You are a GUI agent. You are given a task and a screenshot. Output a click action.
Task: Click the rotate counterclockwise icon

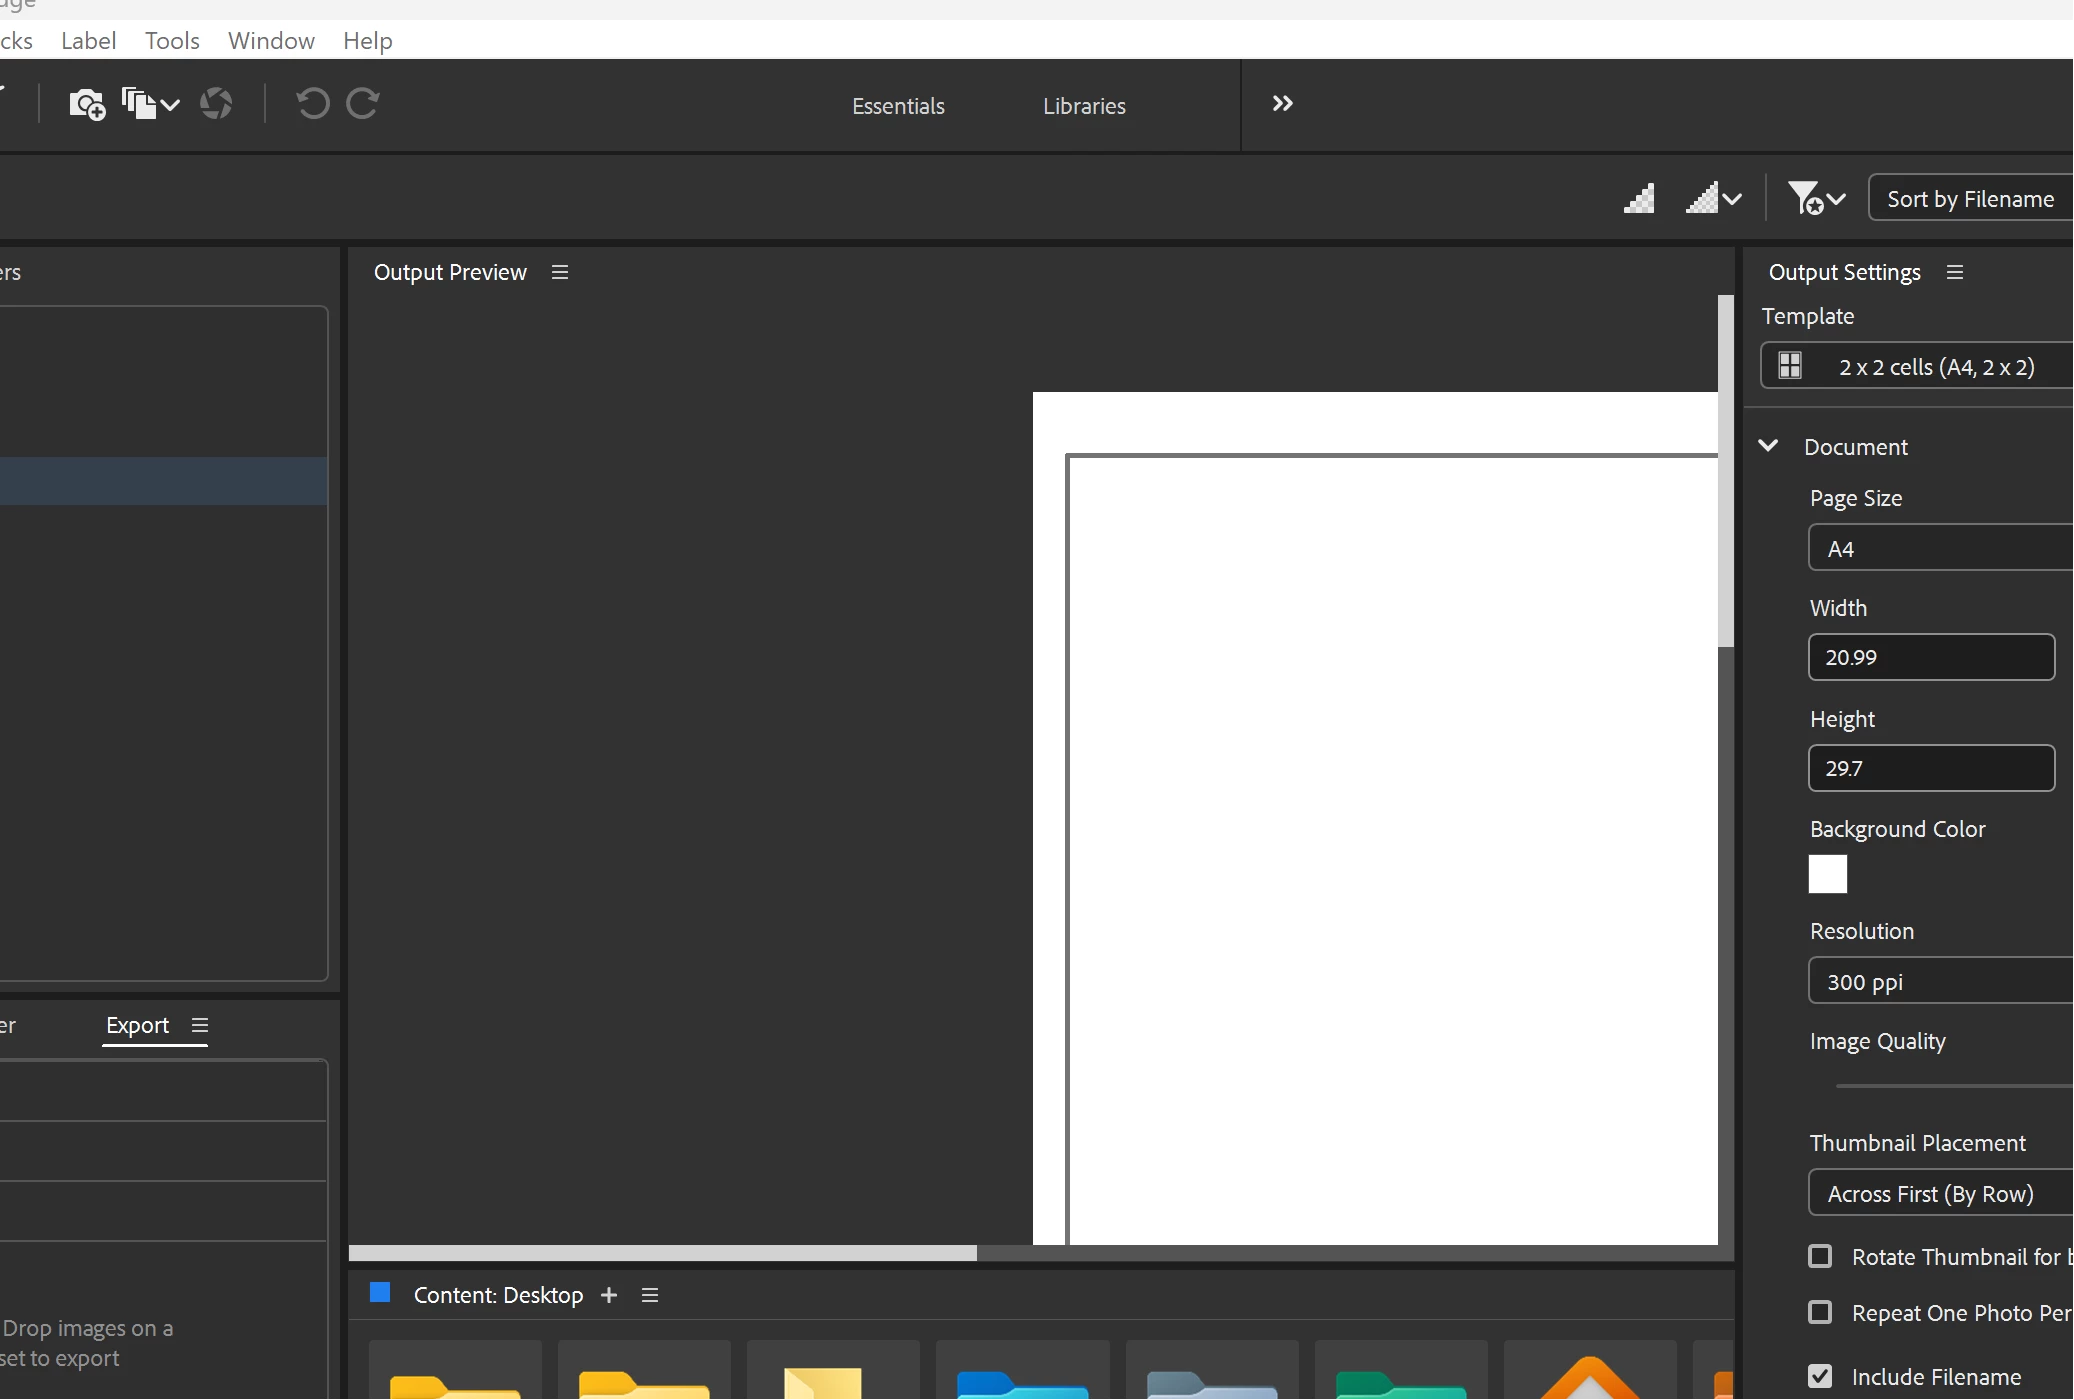click(312, 104)
